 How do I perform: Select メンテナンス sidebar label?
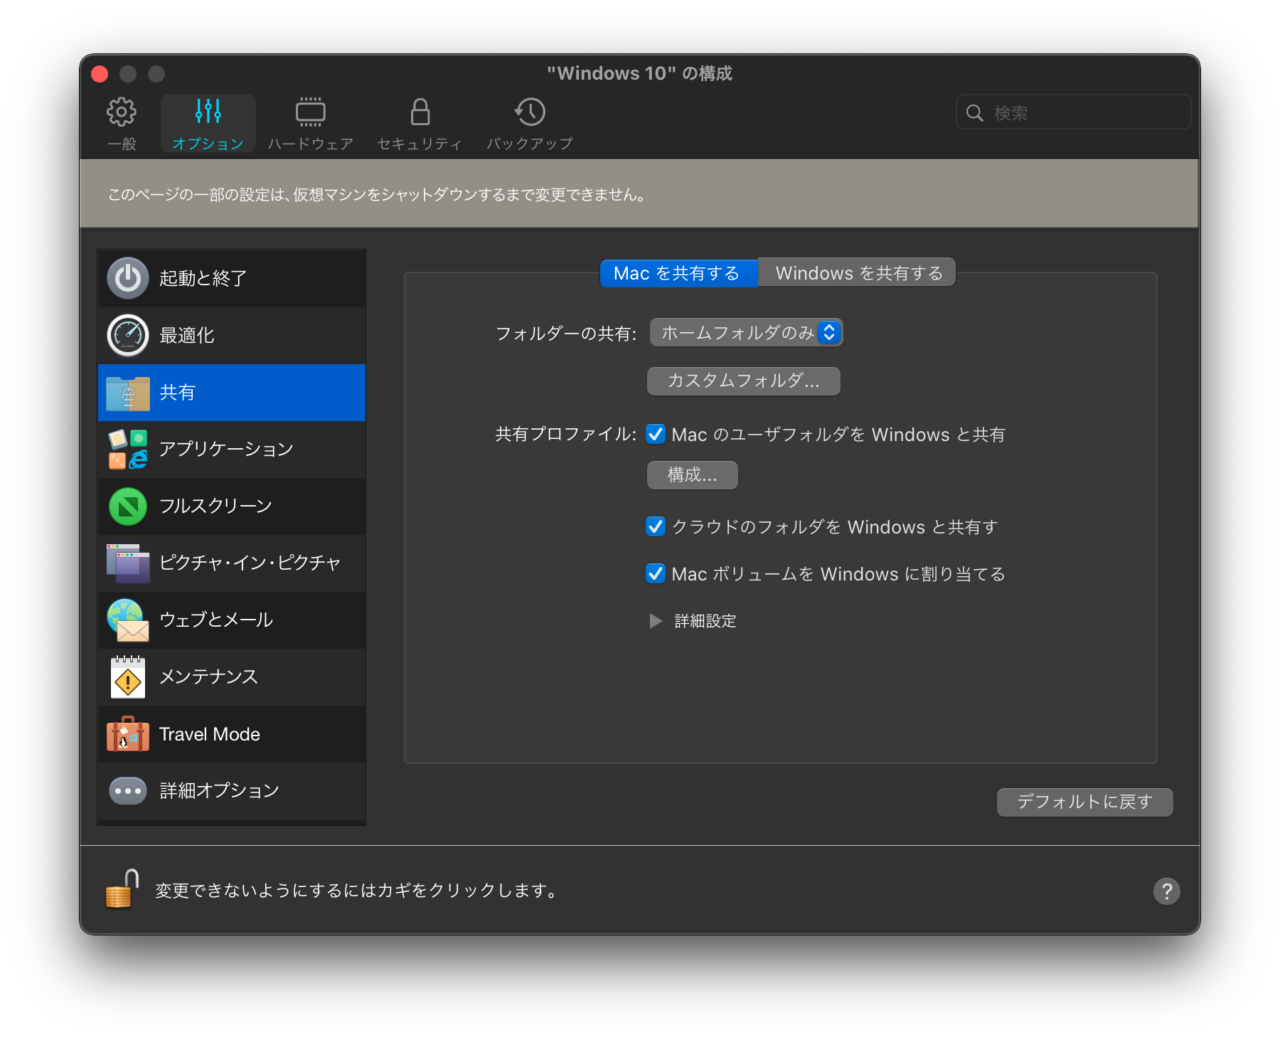pos(209,677)
